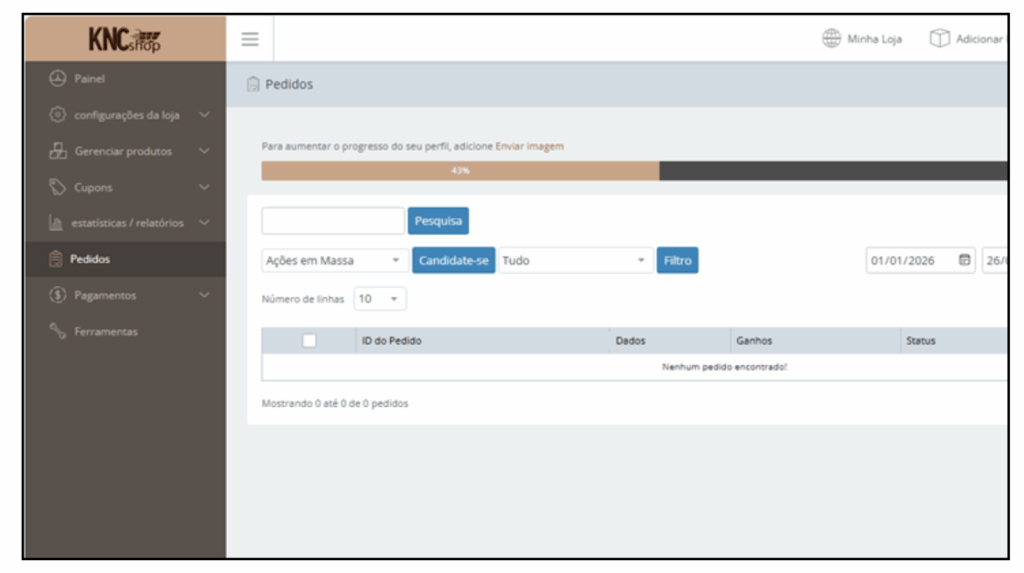
Task: Open the Ações em Massa dropdown
Action: pyautogui.click(x=334, y=261)
